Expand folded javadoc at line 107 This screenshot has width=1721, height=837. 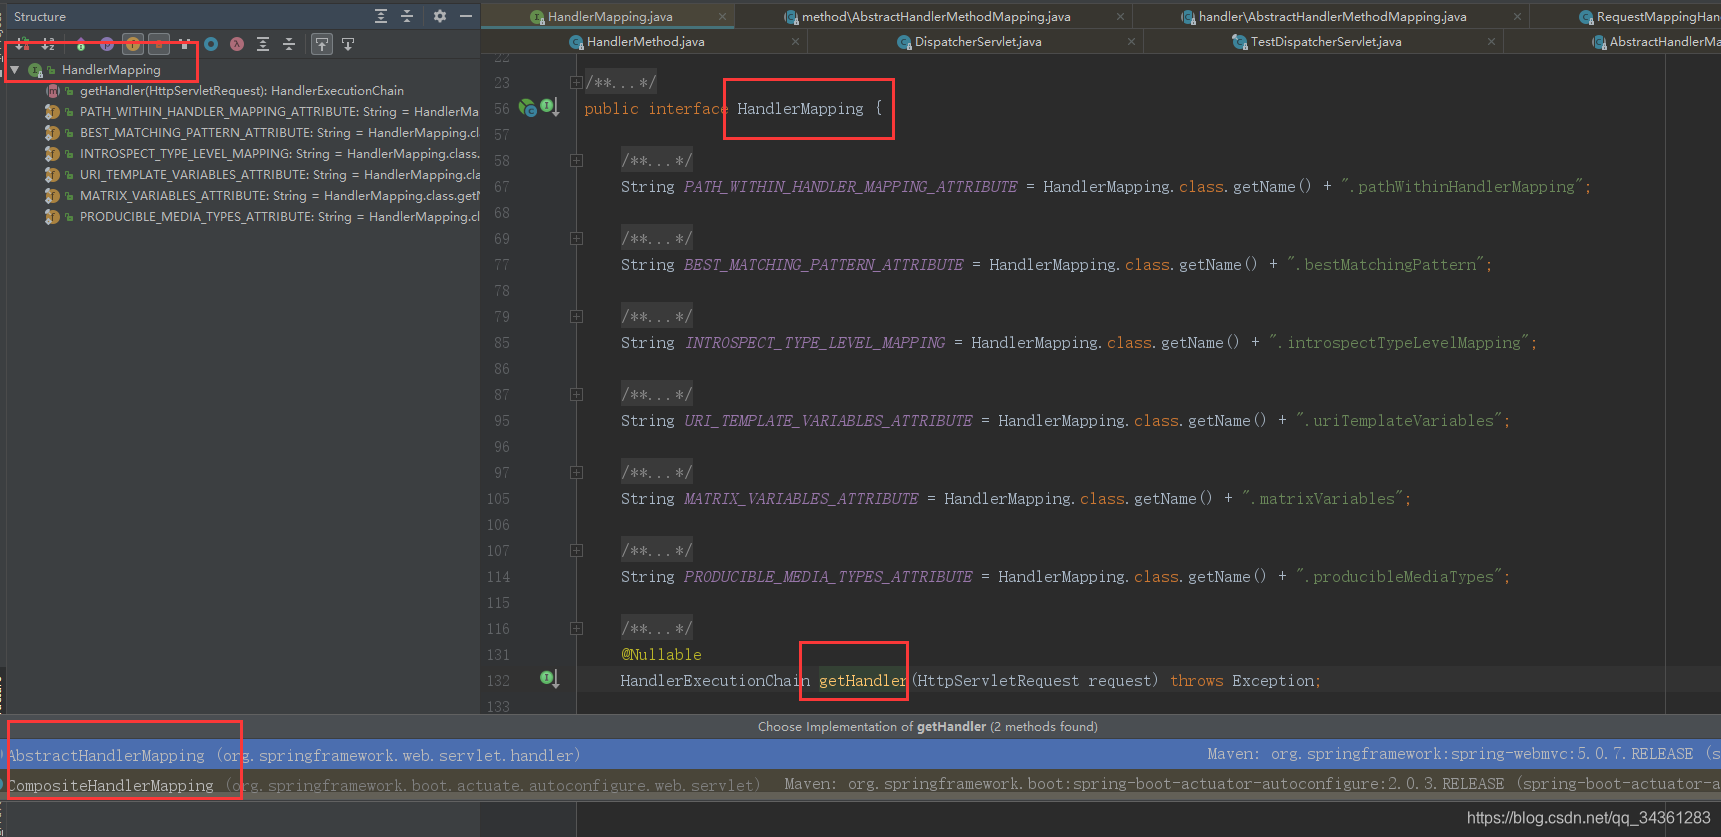coord(576,550)
